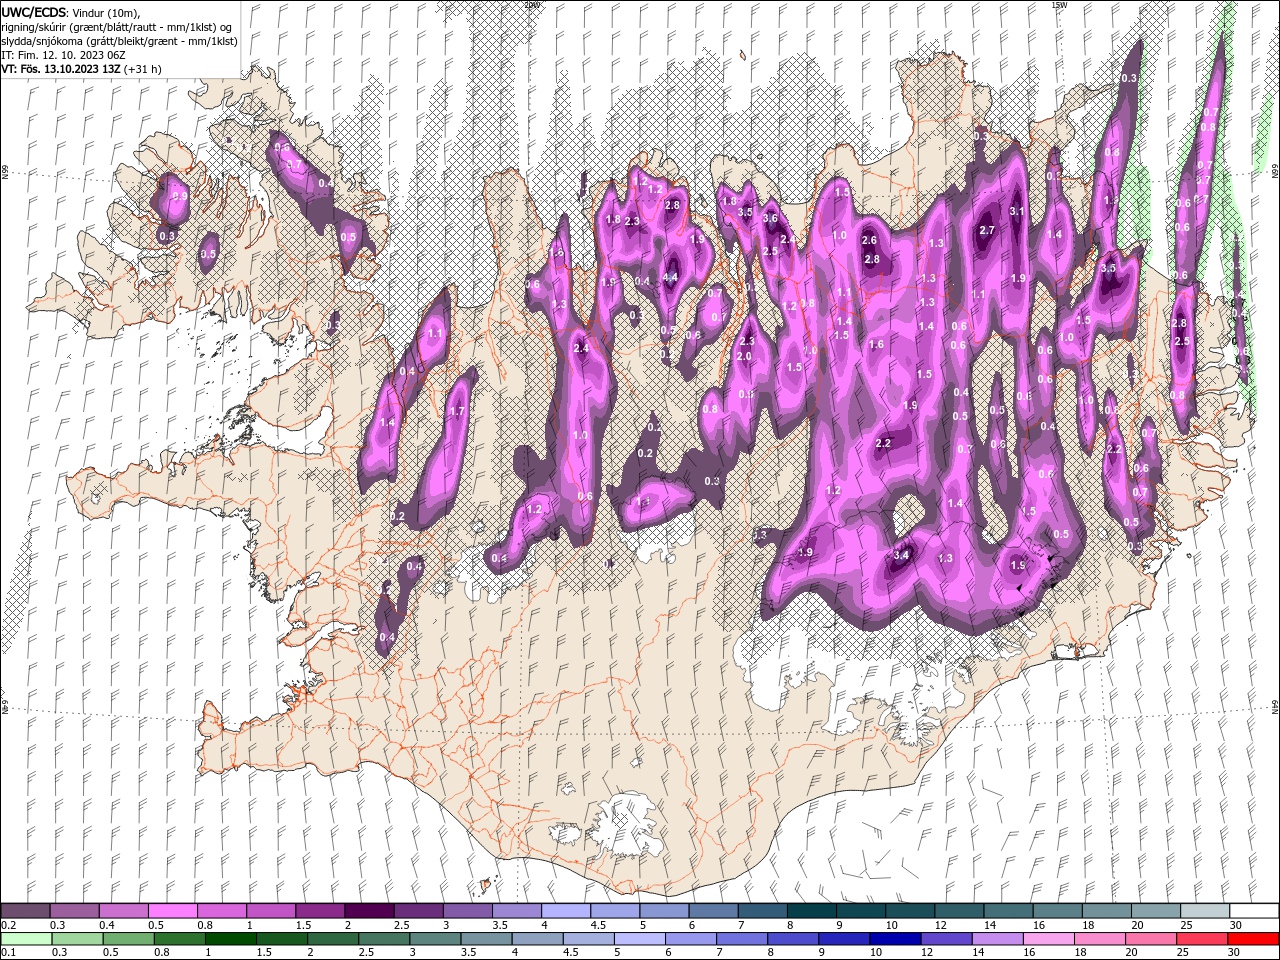The image size is (1280, 960).
Task: Click the legend description line starting 'rigning/skúrir'
Action: [x=117, y=27]
